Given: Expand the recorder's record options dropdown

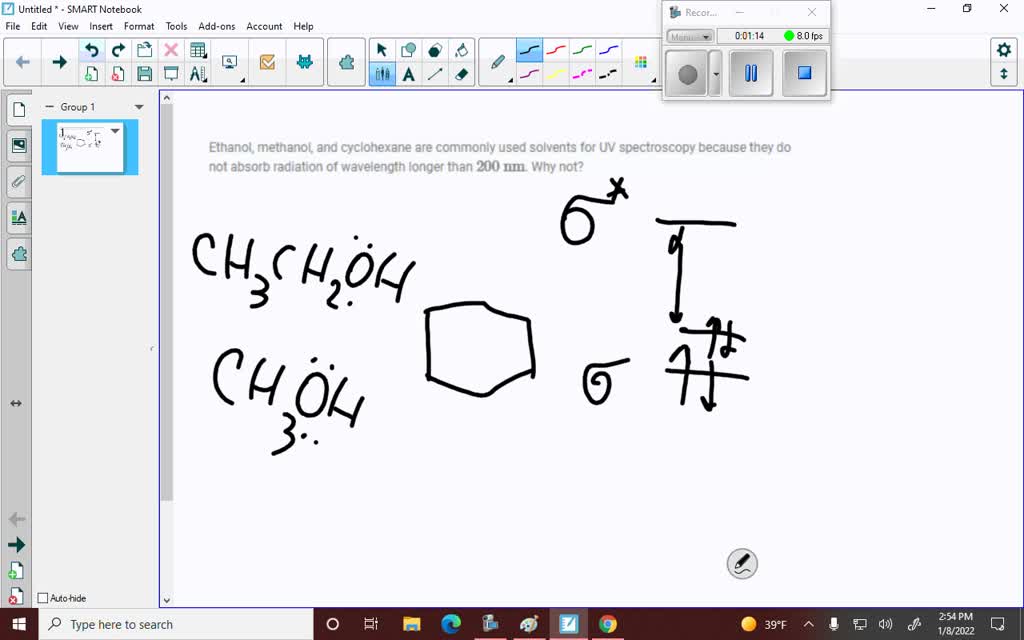Looking at the screenshot, I should pos(717,73).
